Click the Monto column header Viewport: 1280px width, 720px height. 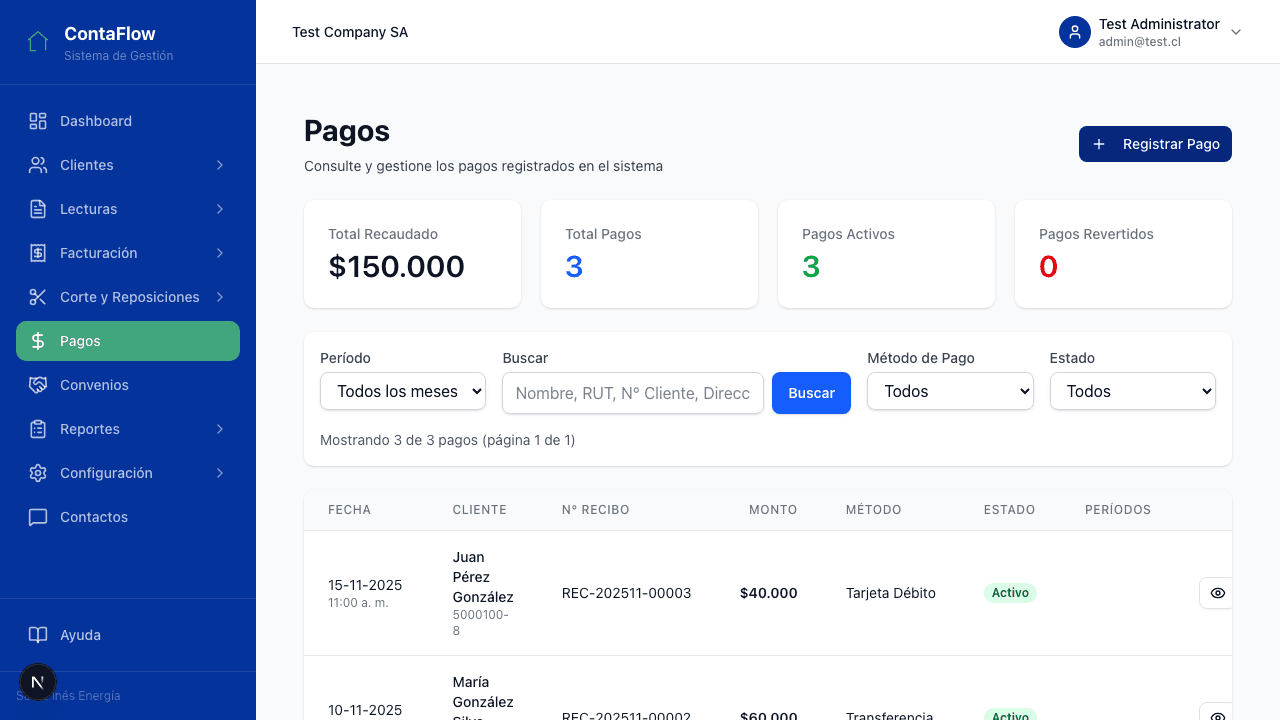click(773, 510)
